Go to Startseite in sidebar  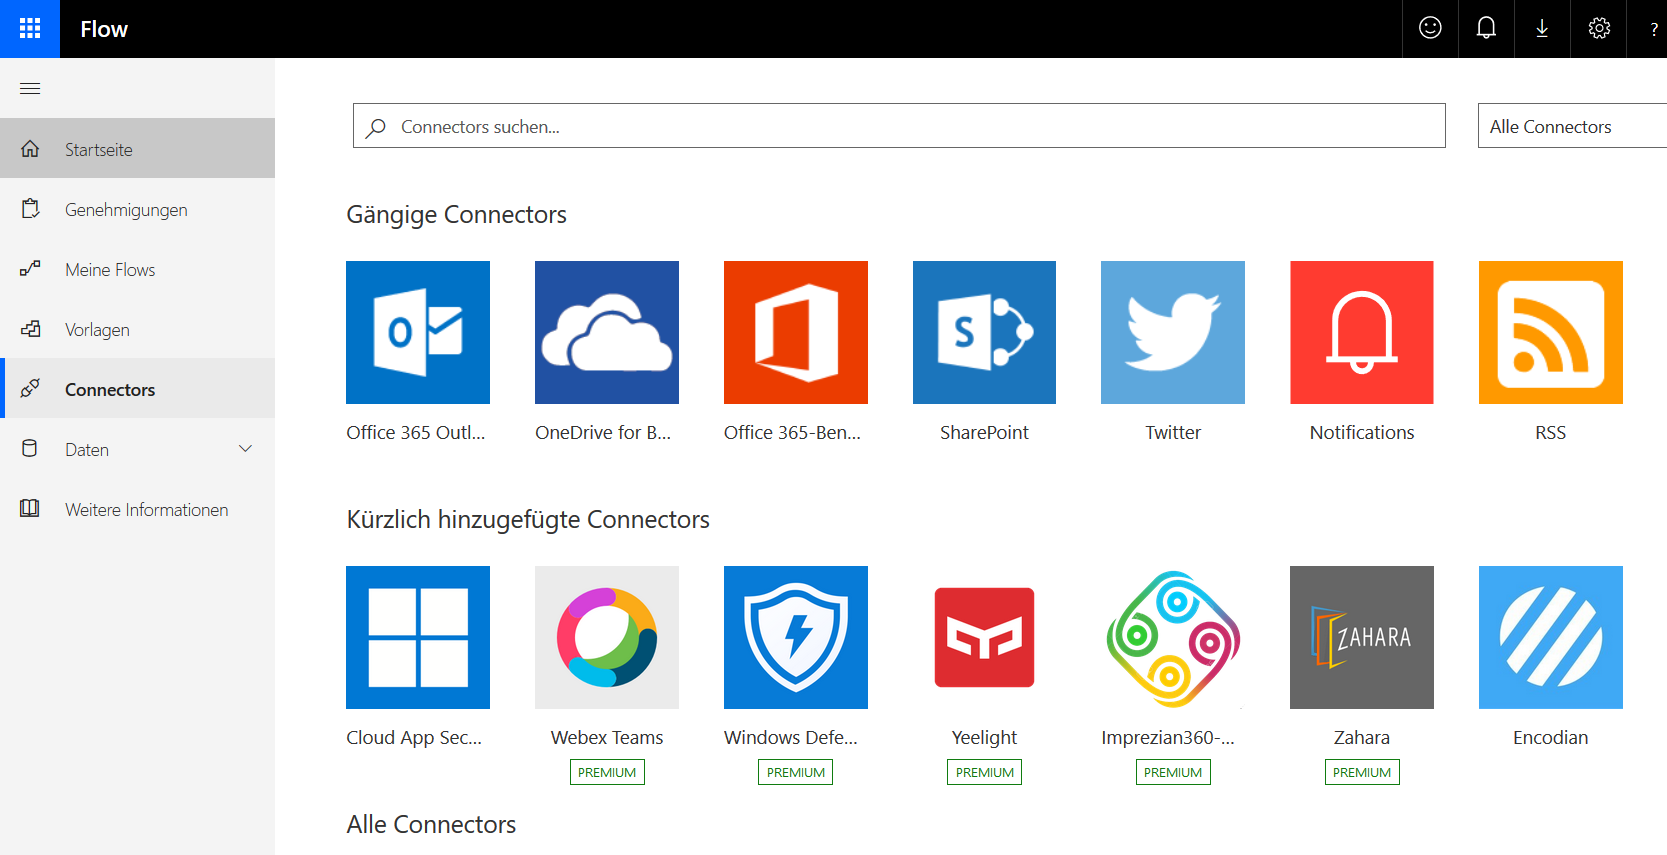[x=137, y=149]
